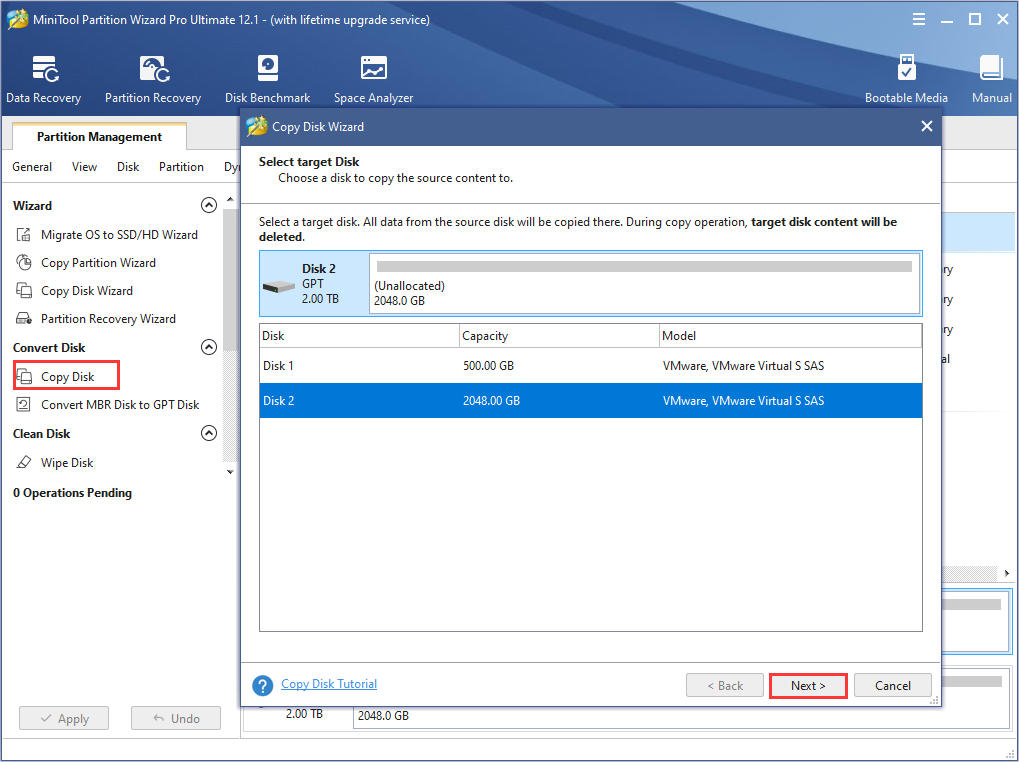Close the Copy Disk Wizard dialog

coord(927,126)
